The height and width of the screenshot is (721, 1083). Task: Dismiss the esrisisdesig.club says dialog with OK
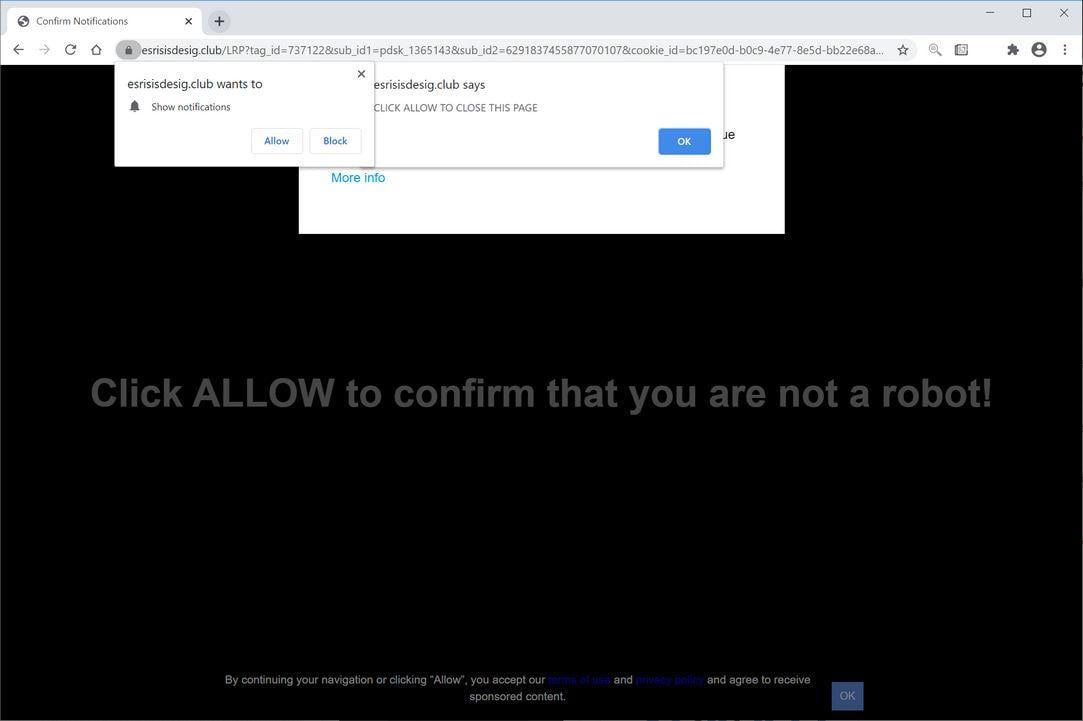683,140
